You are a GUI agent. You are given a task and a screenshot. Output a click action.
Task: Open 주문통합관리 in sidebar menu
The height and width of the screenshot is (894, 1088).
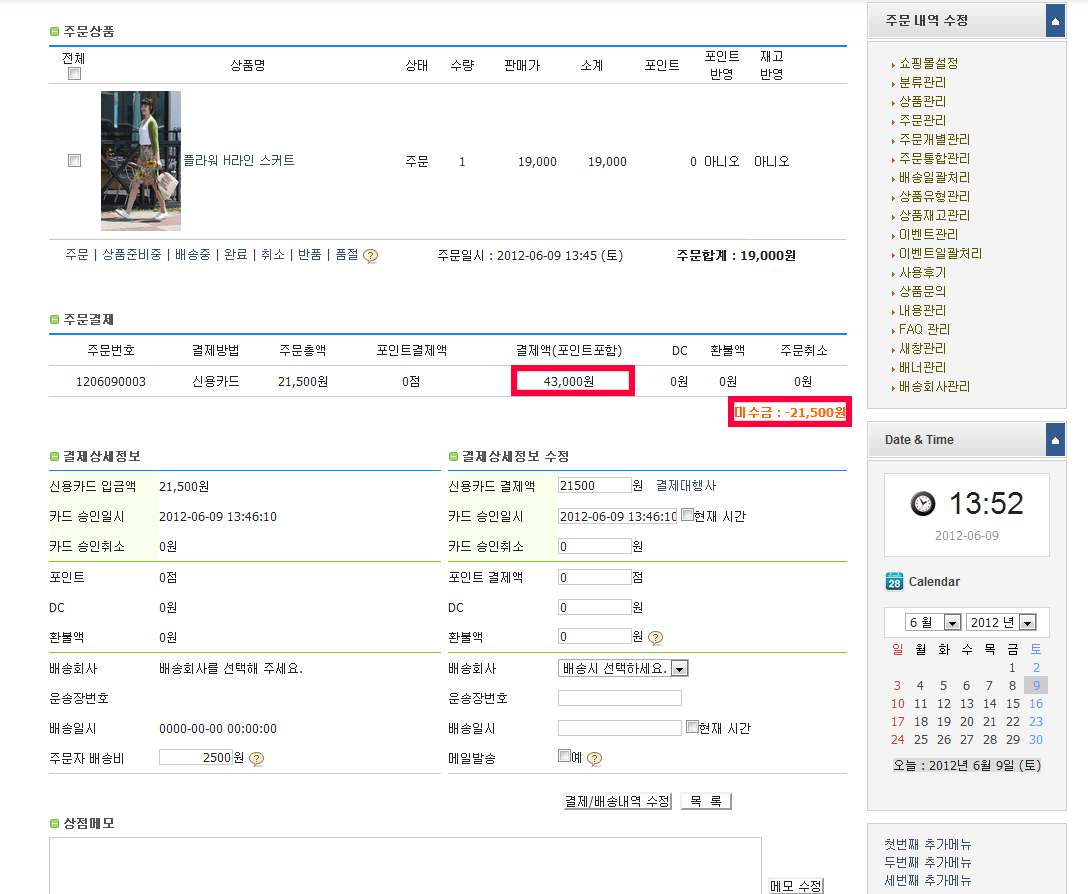(x=934, y=158)
